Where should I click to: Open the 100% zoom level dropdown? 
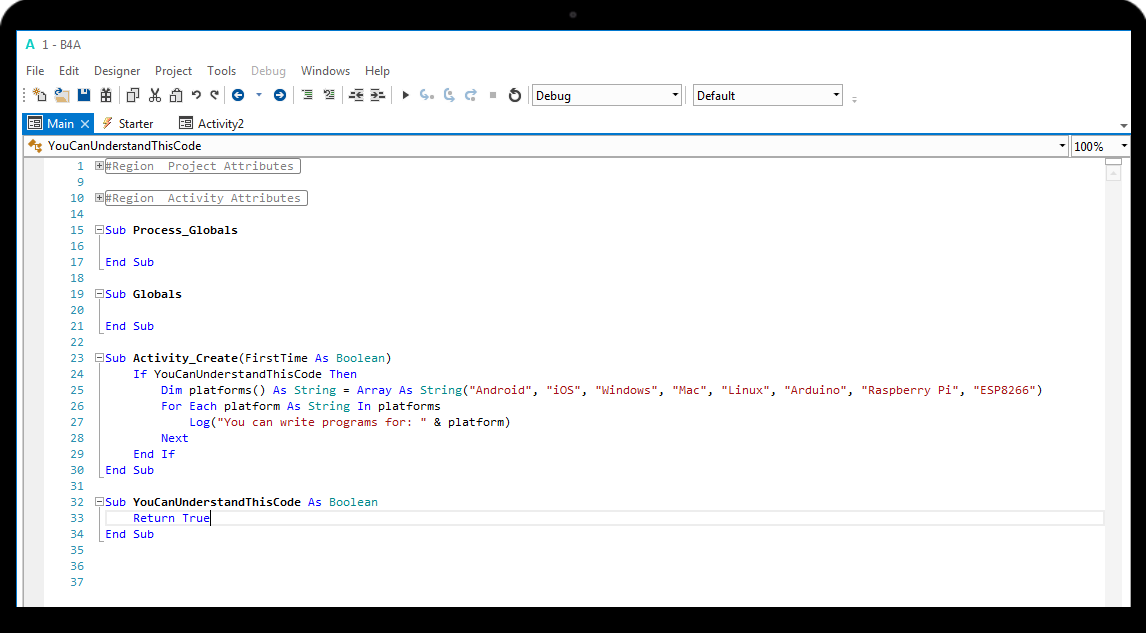pos(1100,146)
